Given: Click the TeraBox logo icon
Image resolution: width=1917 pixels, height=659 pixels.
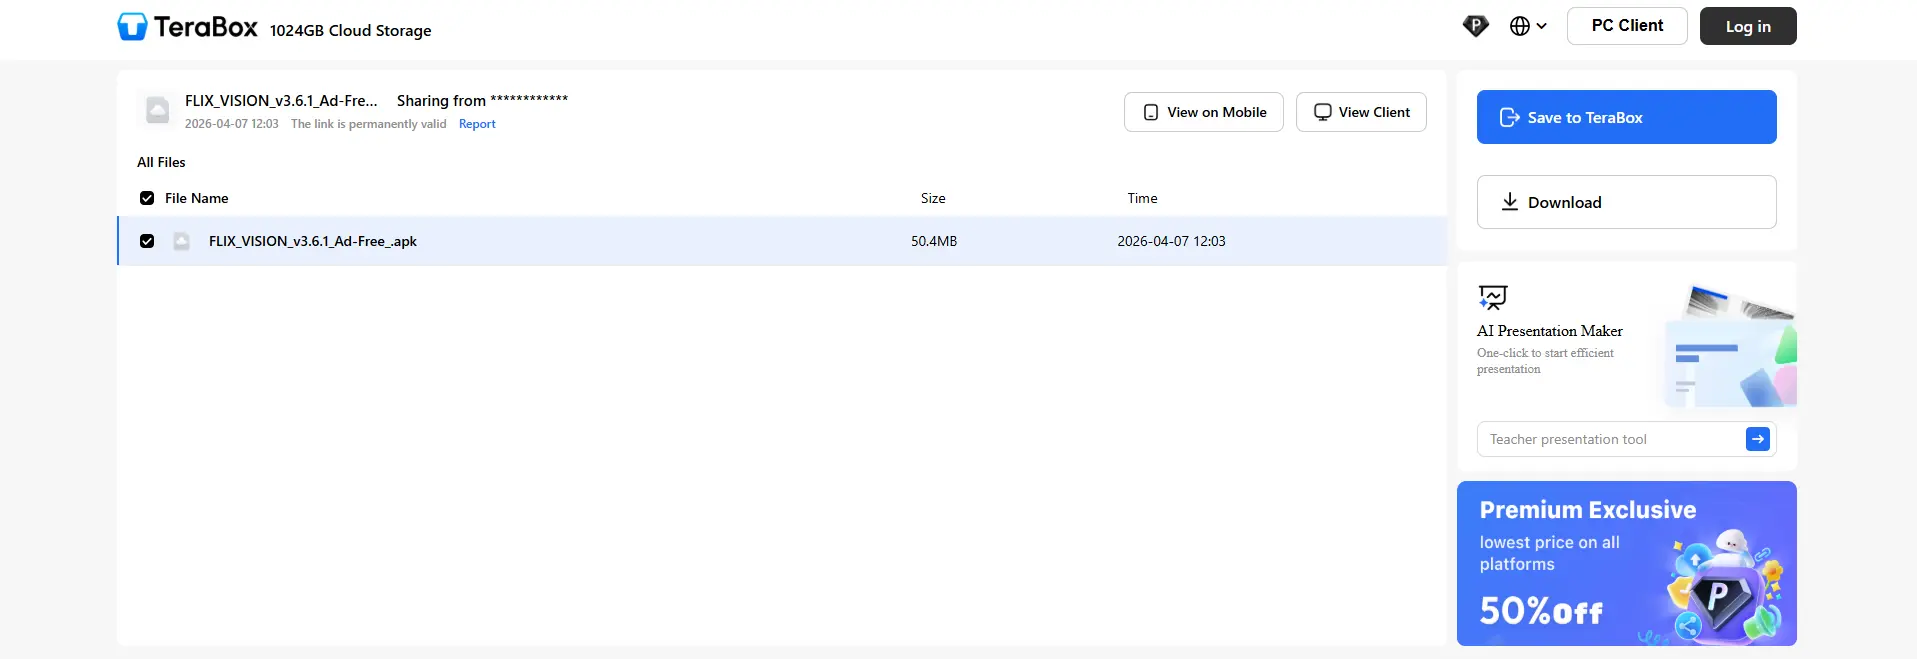Looking at the screenshot, I should (132, 27).
